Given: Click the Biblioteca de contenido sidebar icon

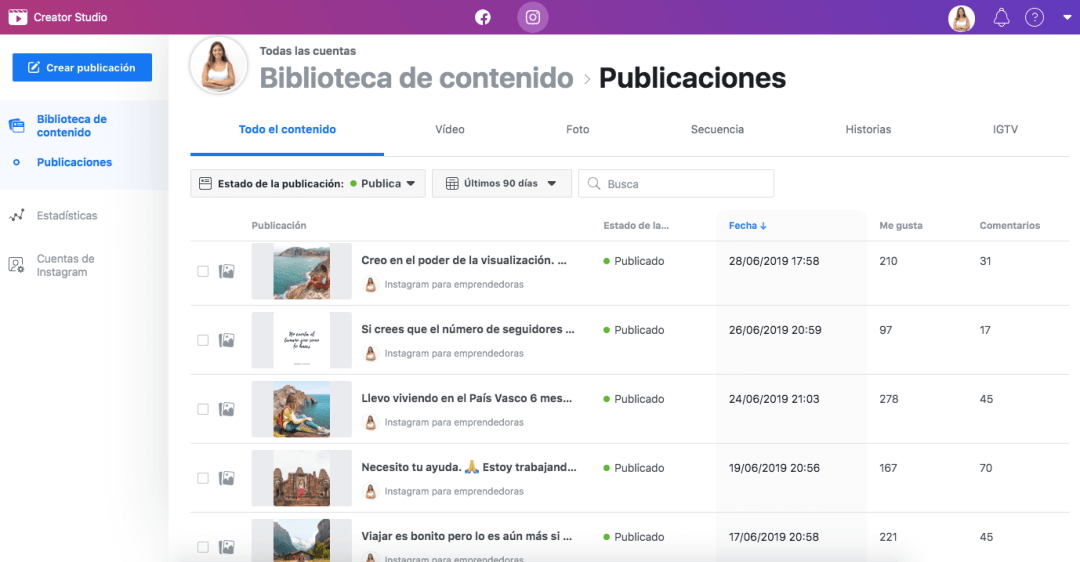Looking at the screenshot, I should pyautogui.click(x=17, y=125).
